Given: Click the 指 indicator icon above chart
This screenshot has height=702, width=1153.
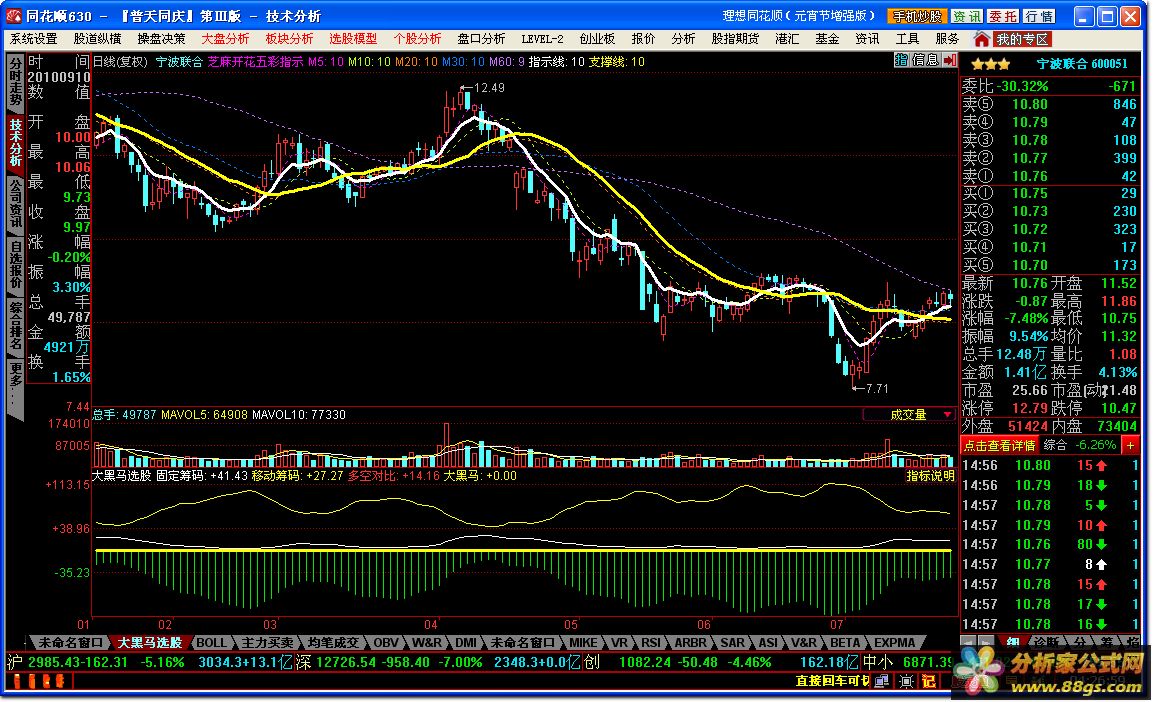Looking at the screenshot, I should (902, 60).
